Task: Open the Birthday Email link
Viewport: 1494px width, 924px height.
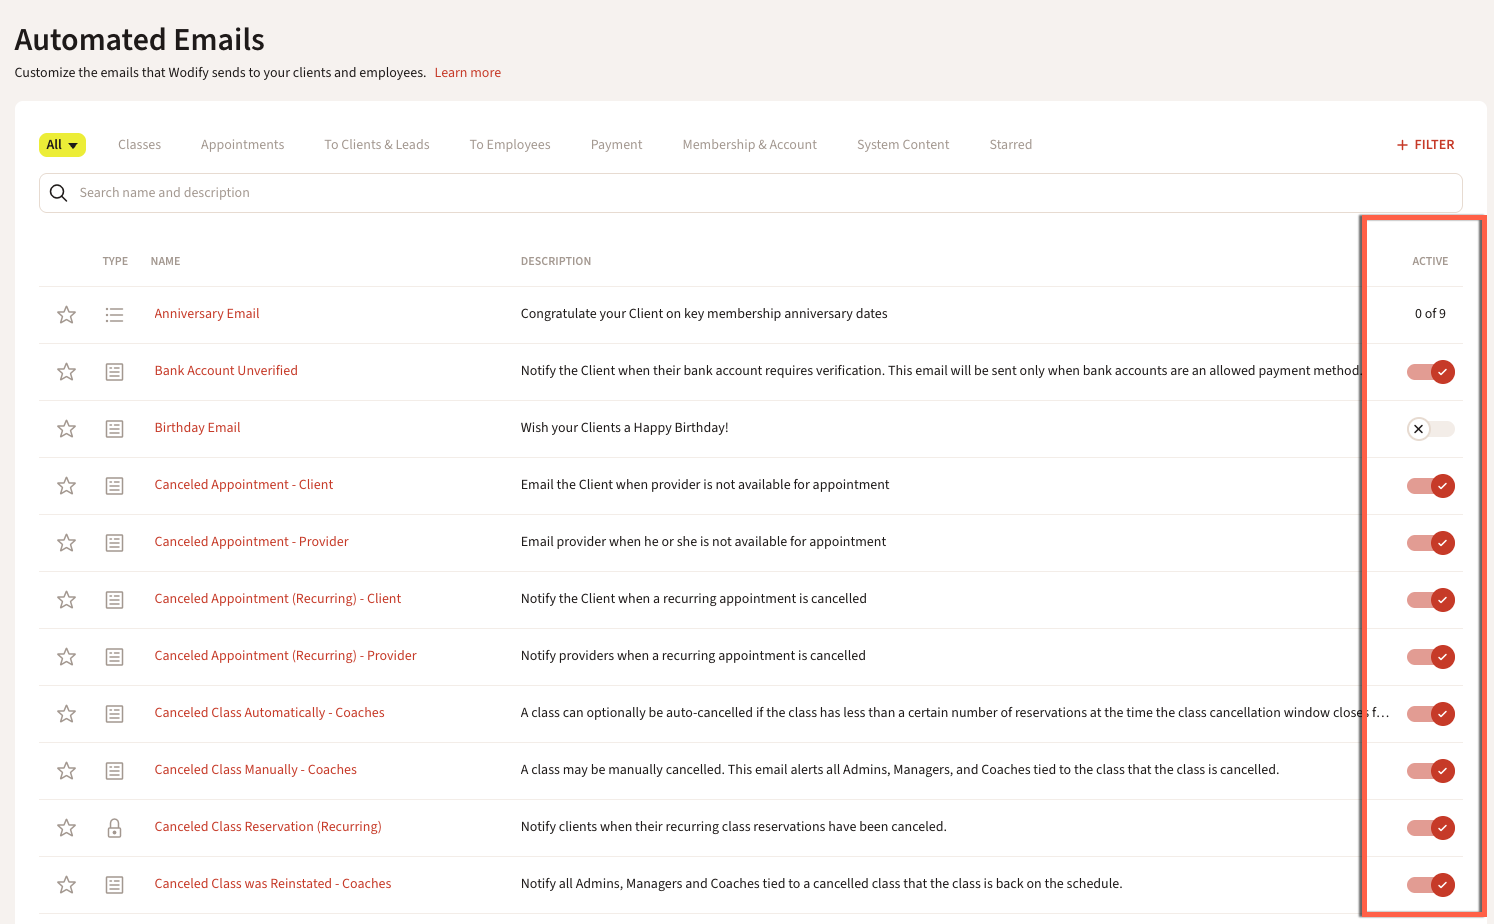Action: (197, 428)
